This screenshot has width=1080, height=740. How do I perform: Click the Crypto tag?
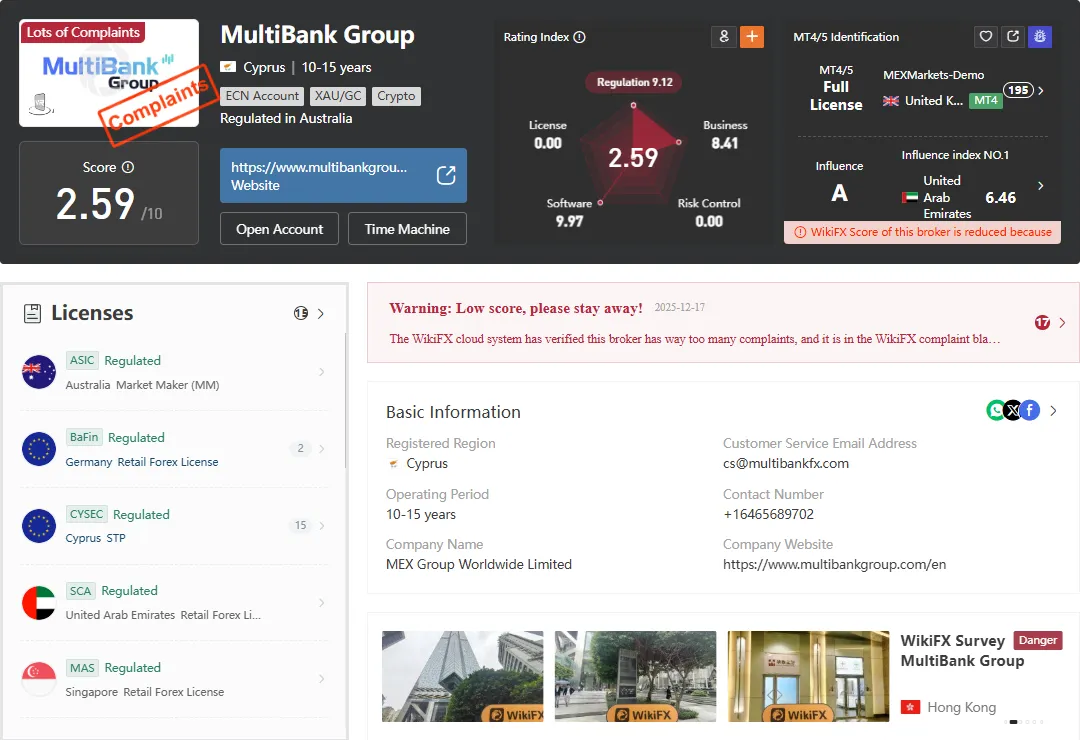pyautogui.click(x=396, y=96)
